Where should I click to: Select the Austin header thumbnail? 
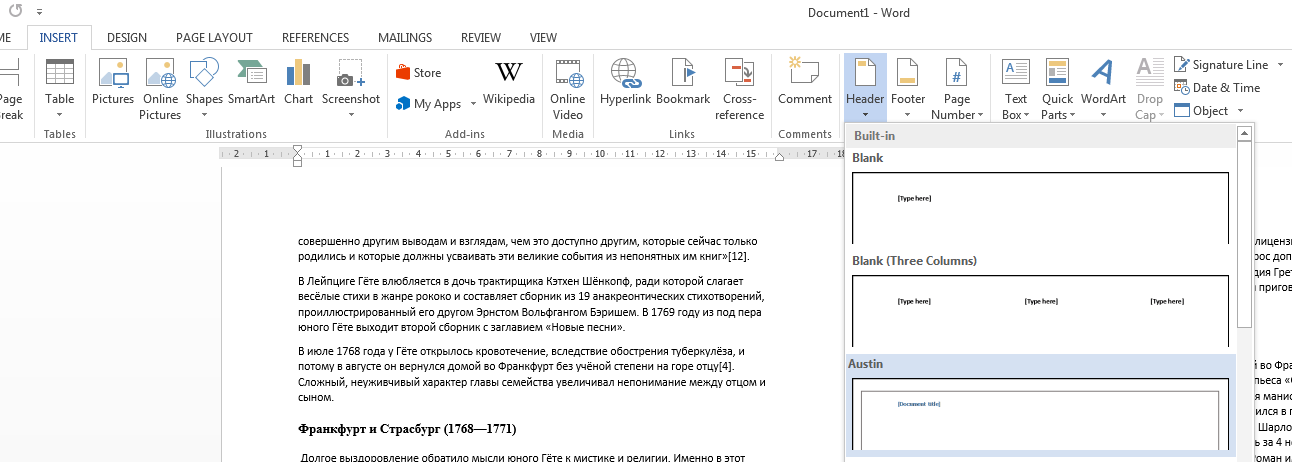point(1040,412)
